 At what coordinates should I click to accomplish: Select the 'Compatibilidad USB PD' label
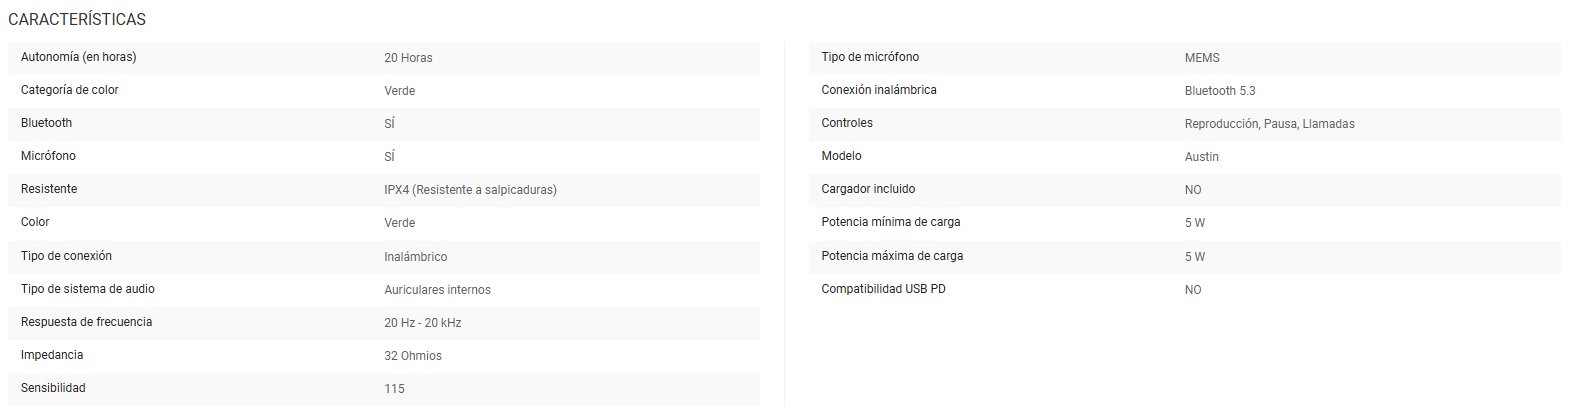tap(884, 289)
